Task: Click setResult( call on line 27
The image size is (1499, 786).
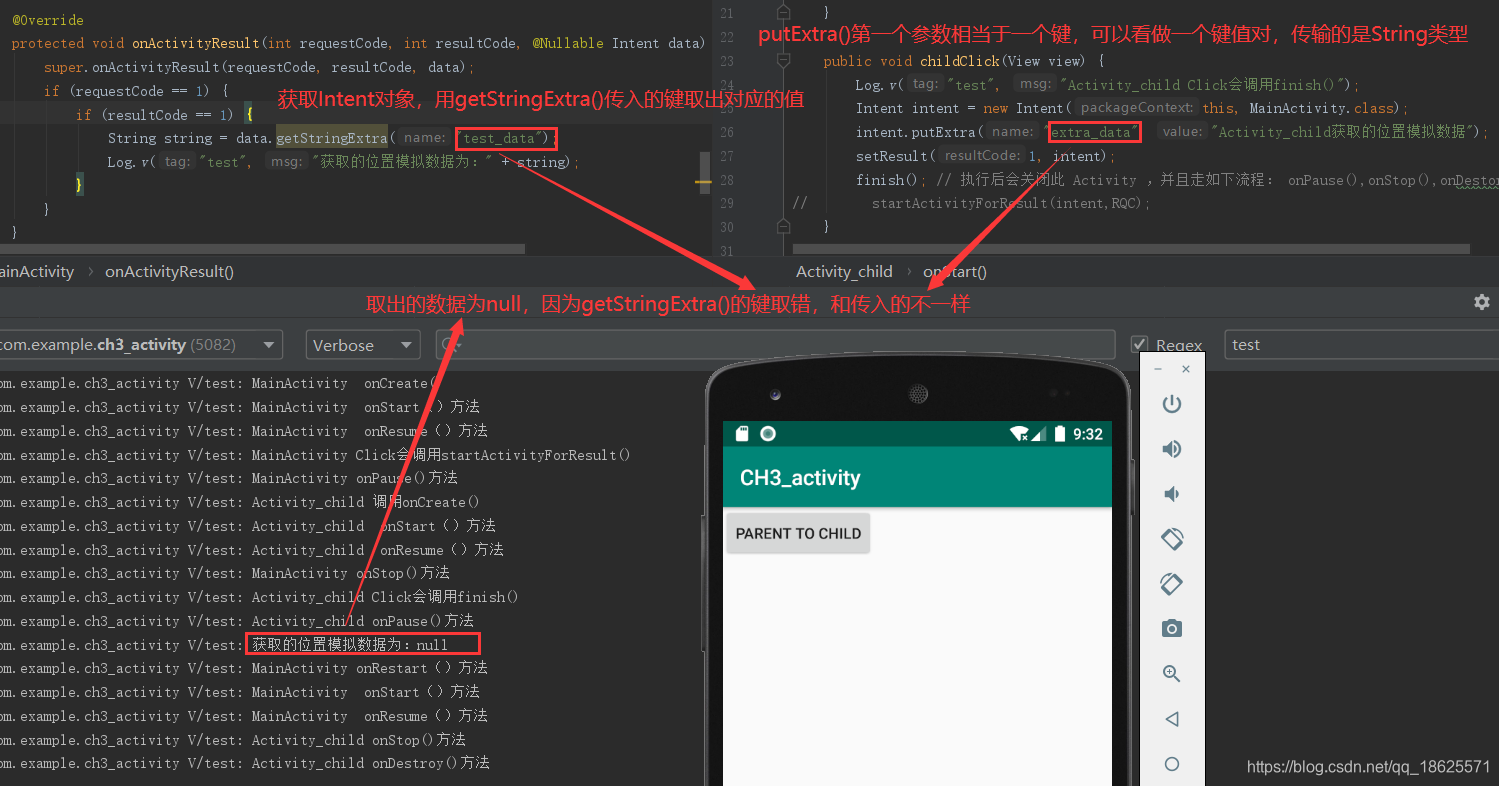Action: [896, 156]
